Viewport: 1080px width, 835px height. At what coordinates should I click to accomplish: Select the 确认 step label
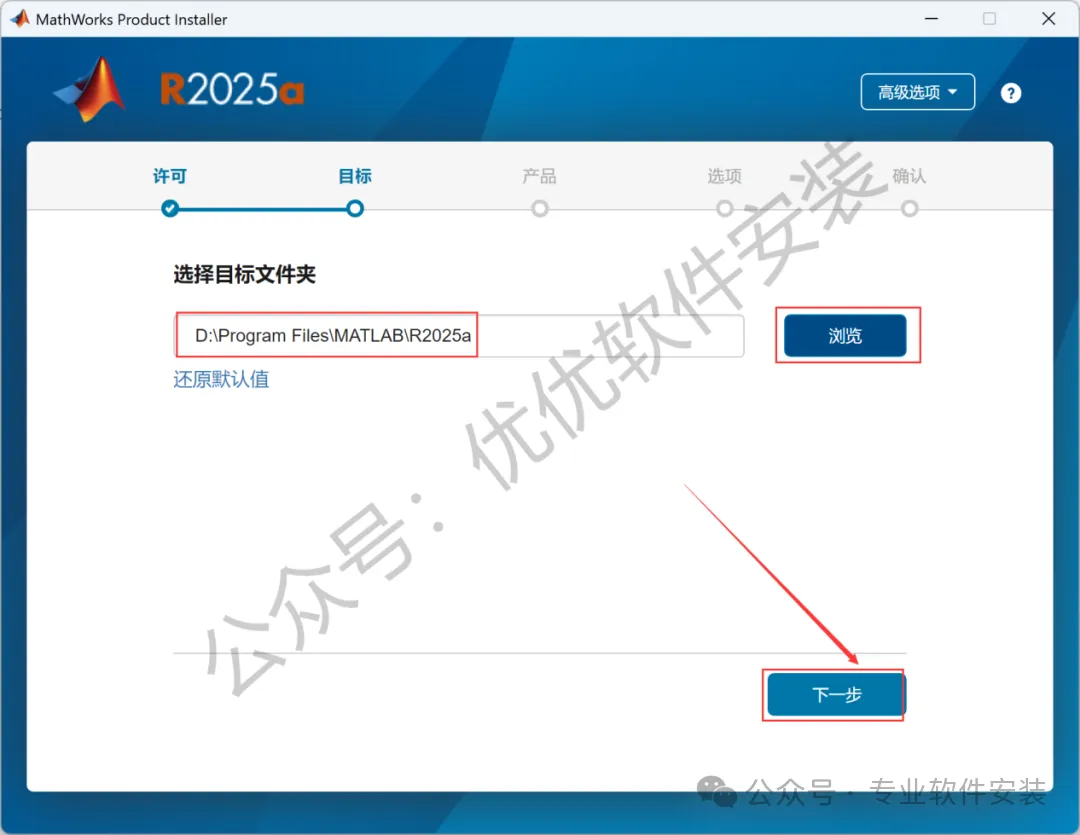(909, 176)
